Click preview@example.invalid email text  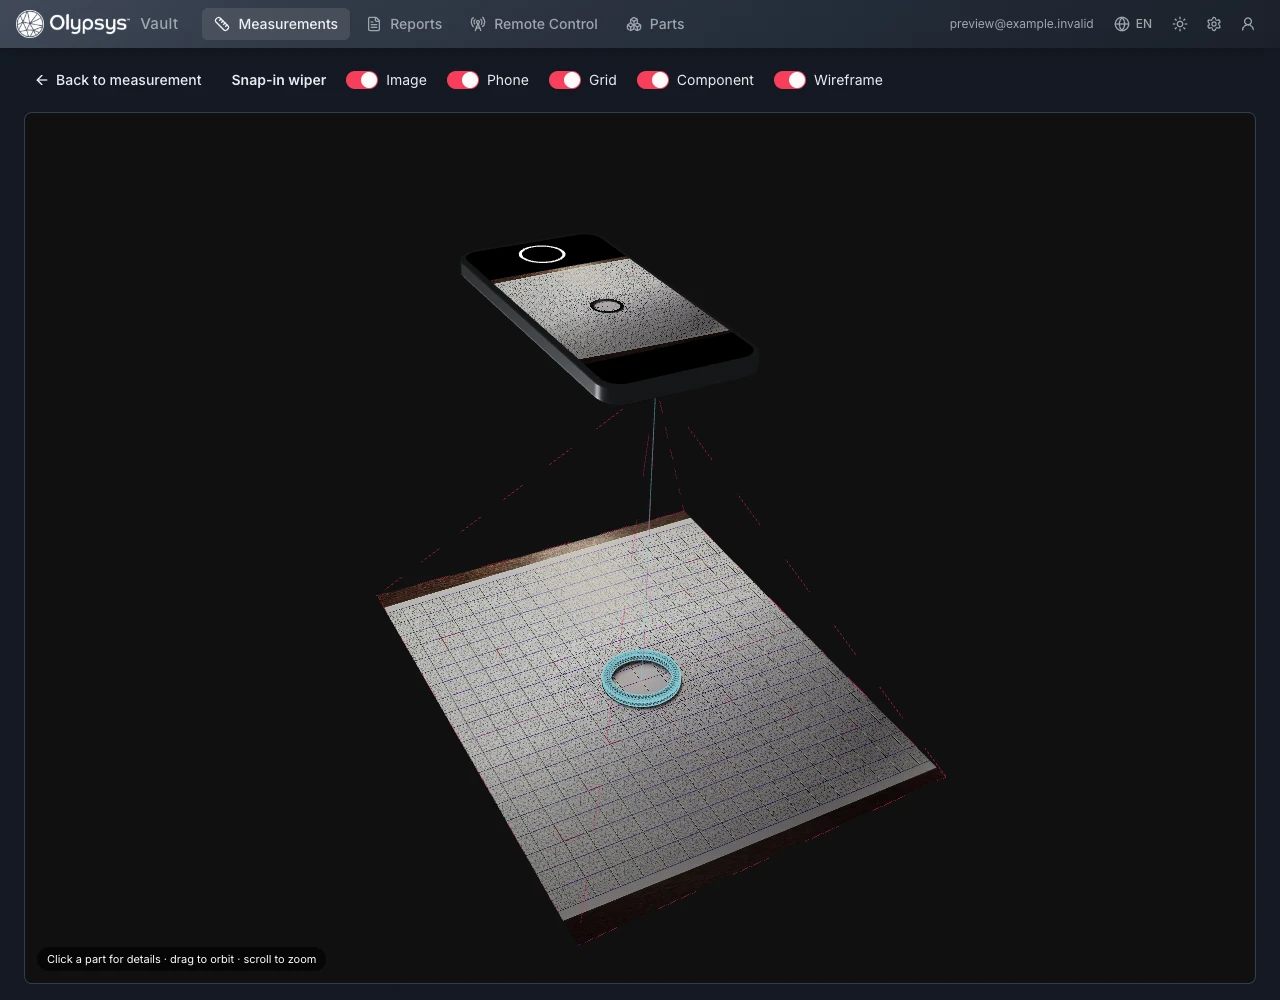[x=1021, y=24]
